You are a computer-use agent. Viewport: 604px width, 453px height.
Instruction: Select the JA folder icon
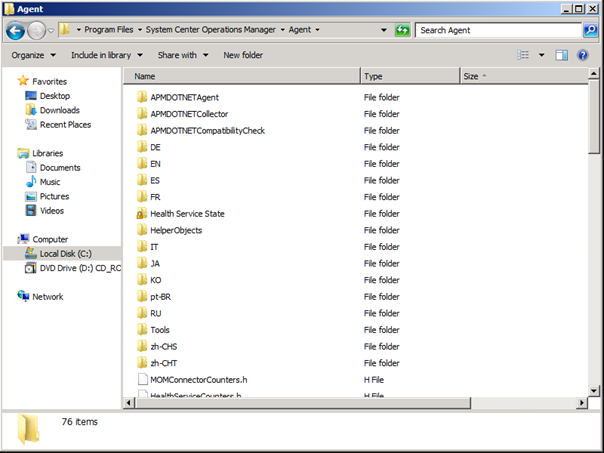[x=142, y=263]
